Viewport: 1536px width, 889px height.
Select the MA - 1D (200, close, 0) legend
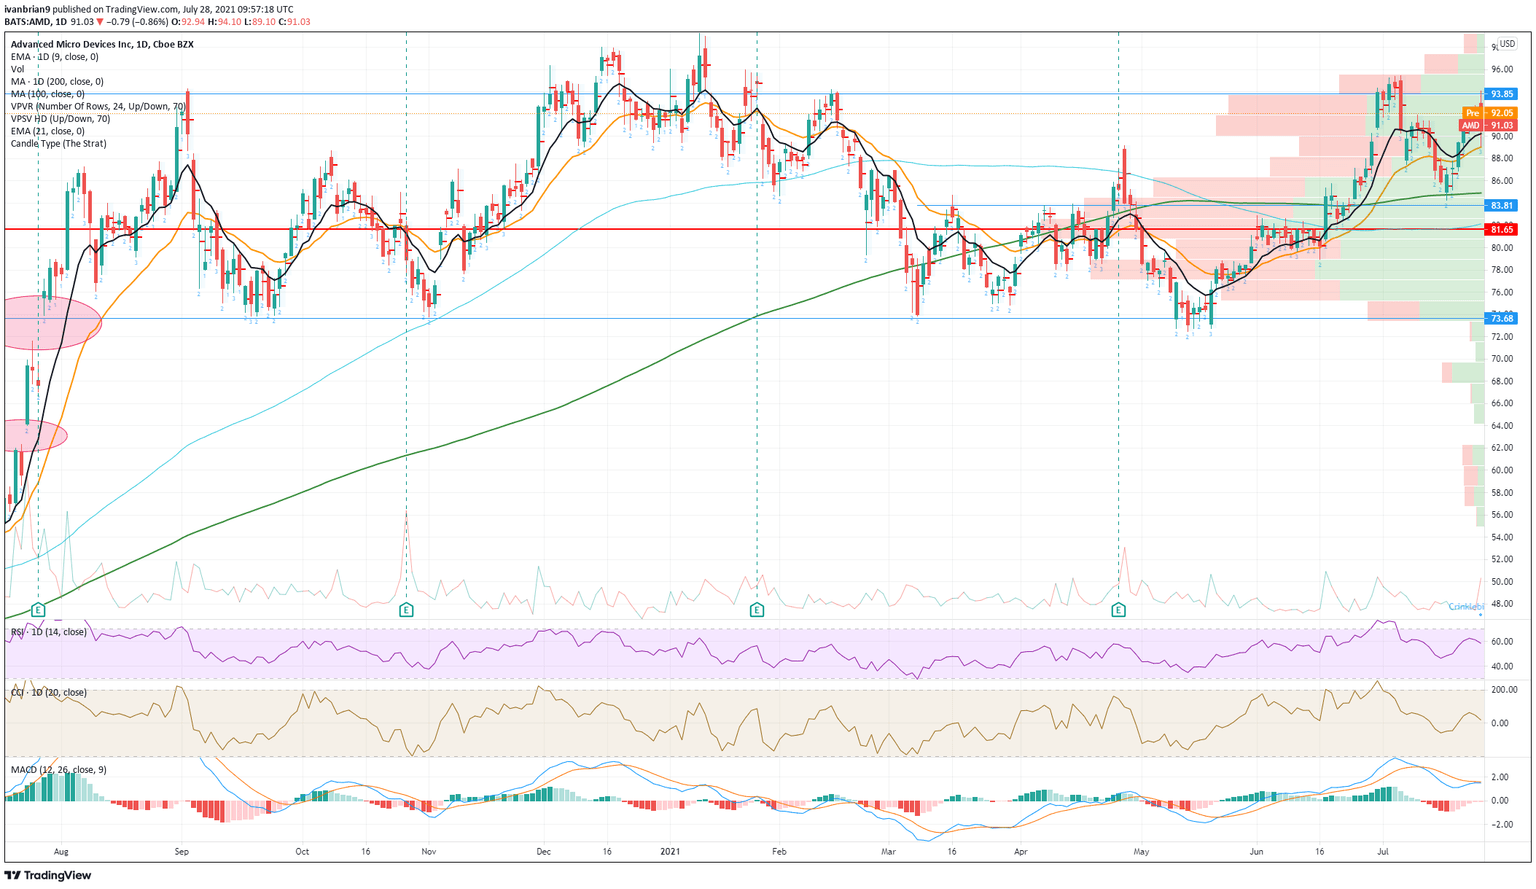57,82
